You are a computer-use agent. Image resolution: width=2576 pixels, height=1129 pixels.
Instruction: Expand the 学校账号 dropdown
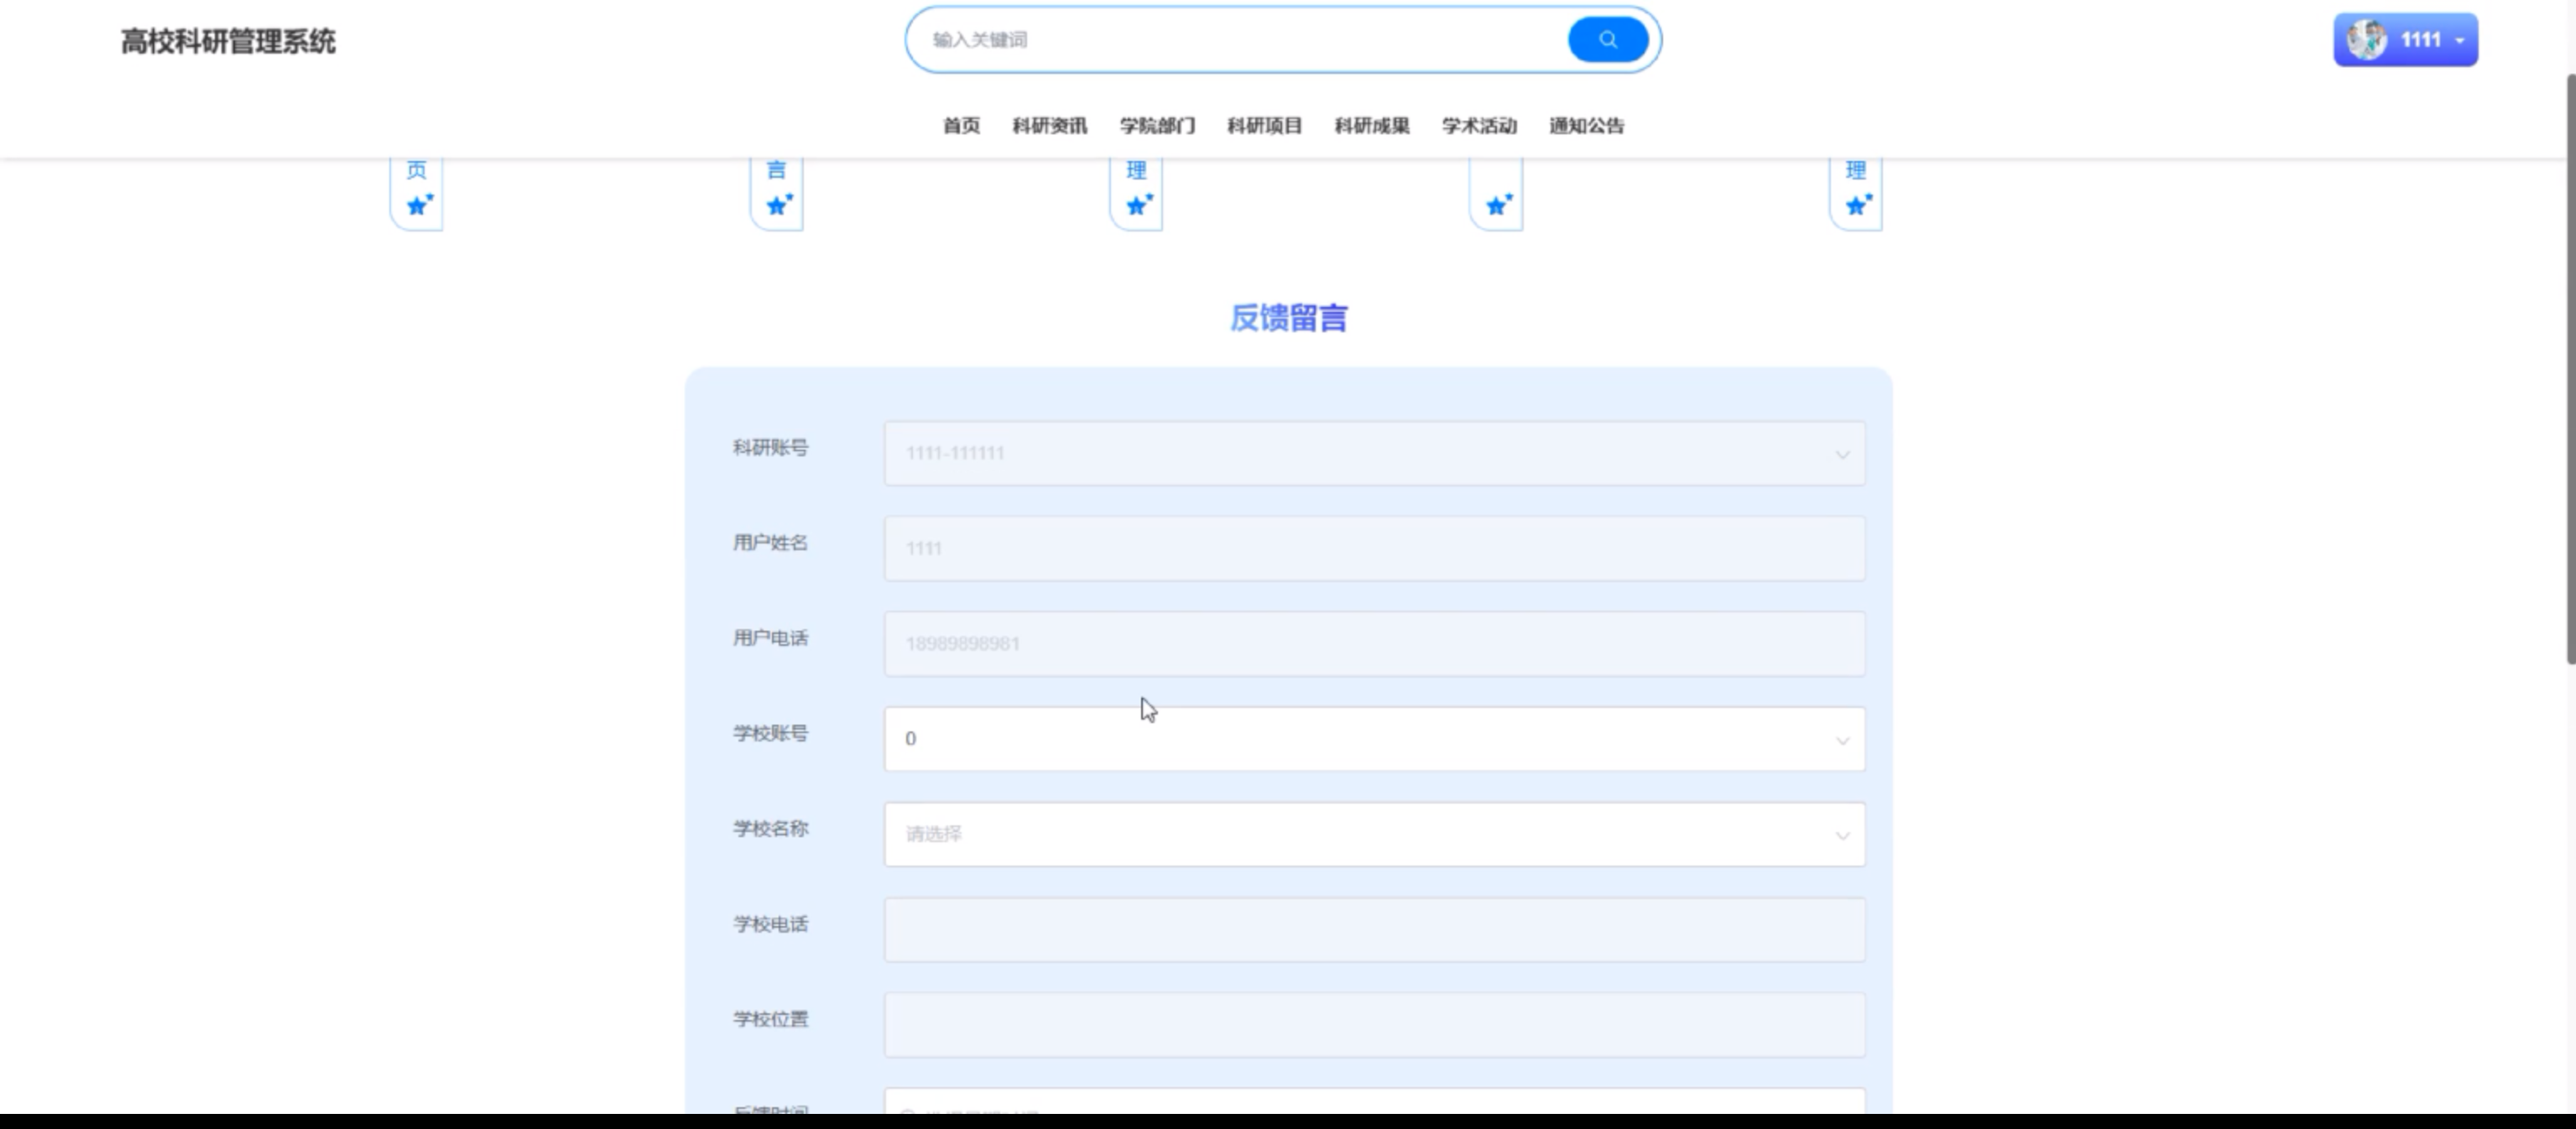coord(1373,739)
